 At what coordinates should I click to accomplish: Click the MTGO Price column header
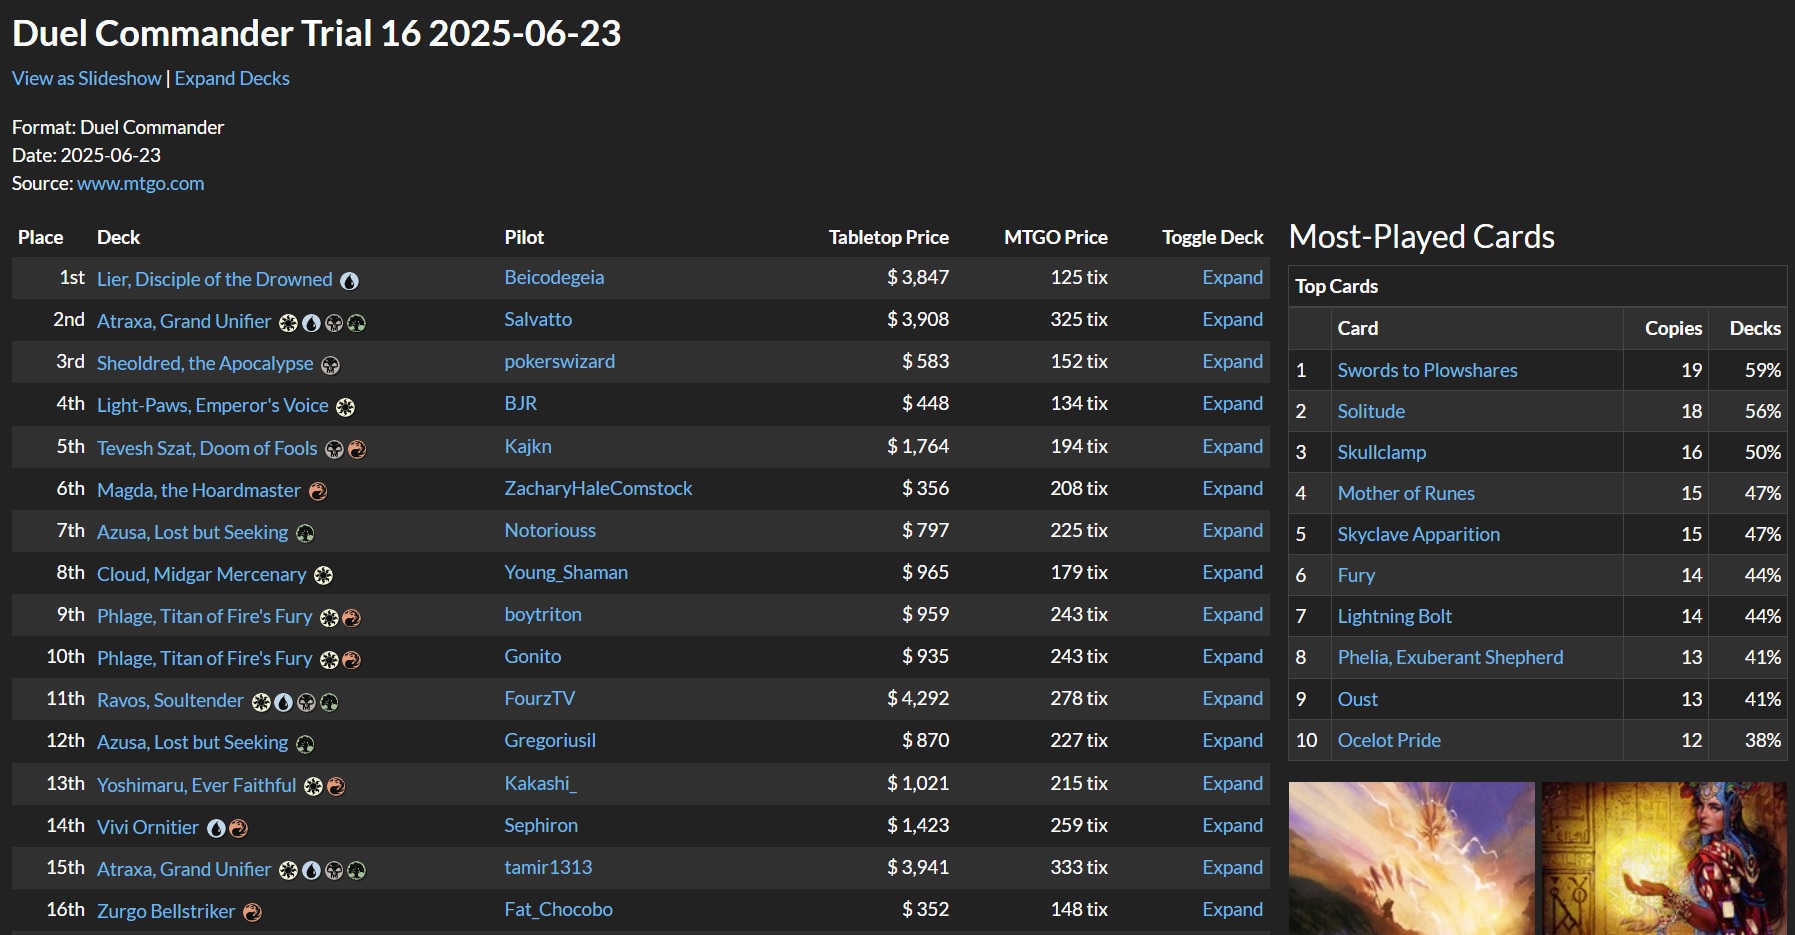click(x=1056, y=237)
